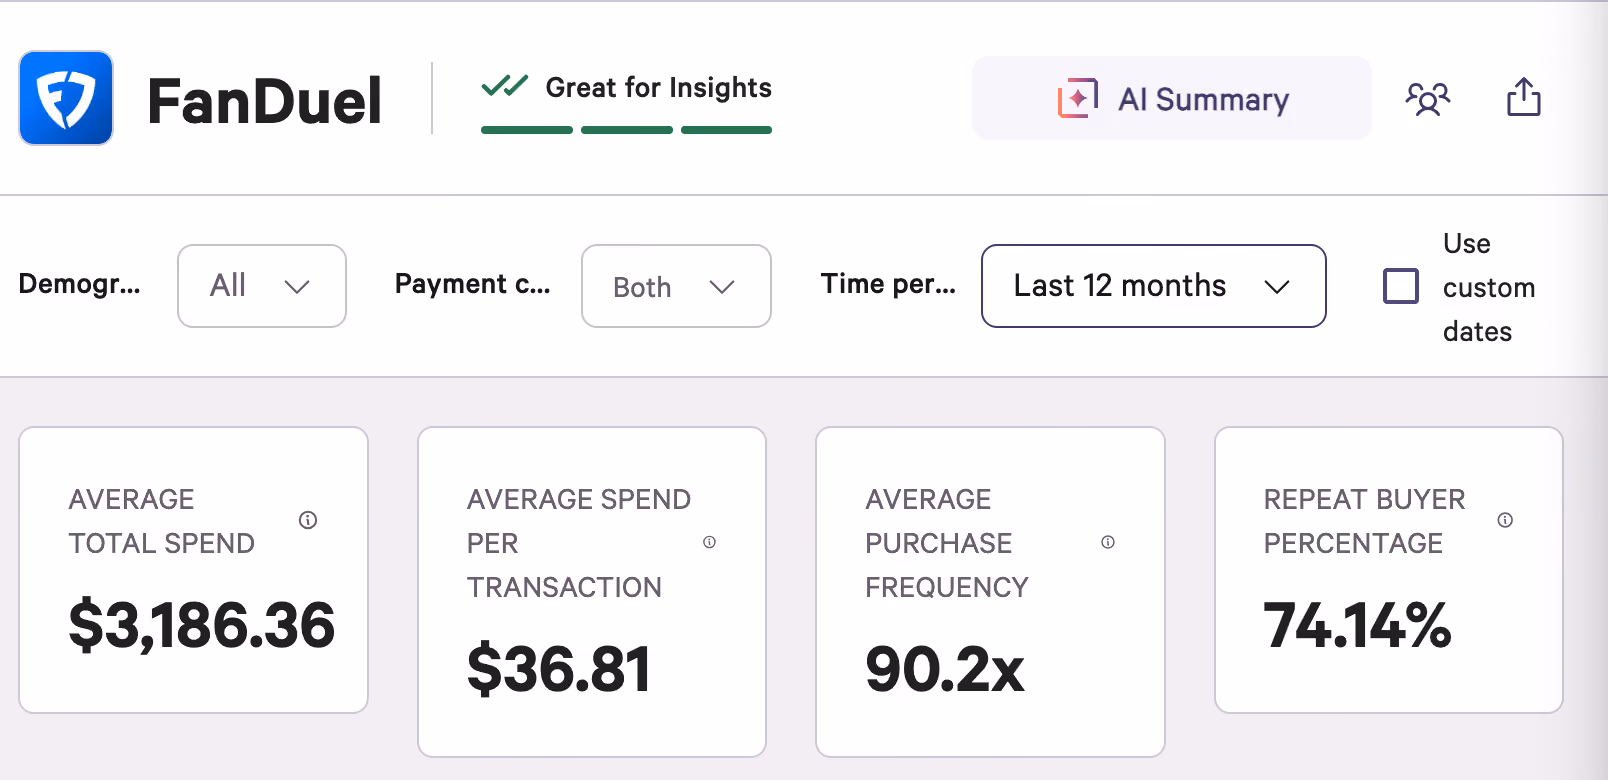Click the Great for Insights label

click(x=658, y=88)
